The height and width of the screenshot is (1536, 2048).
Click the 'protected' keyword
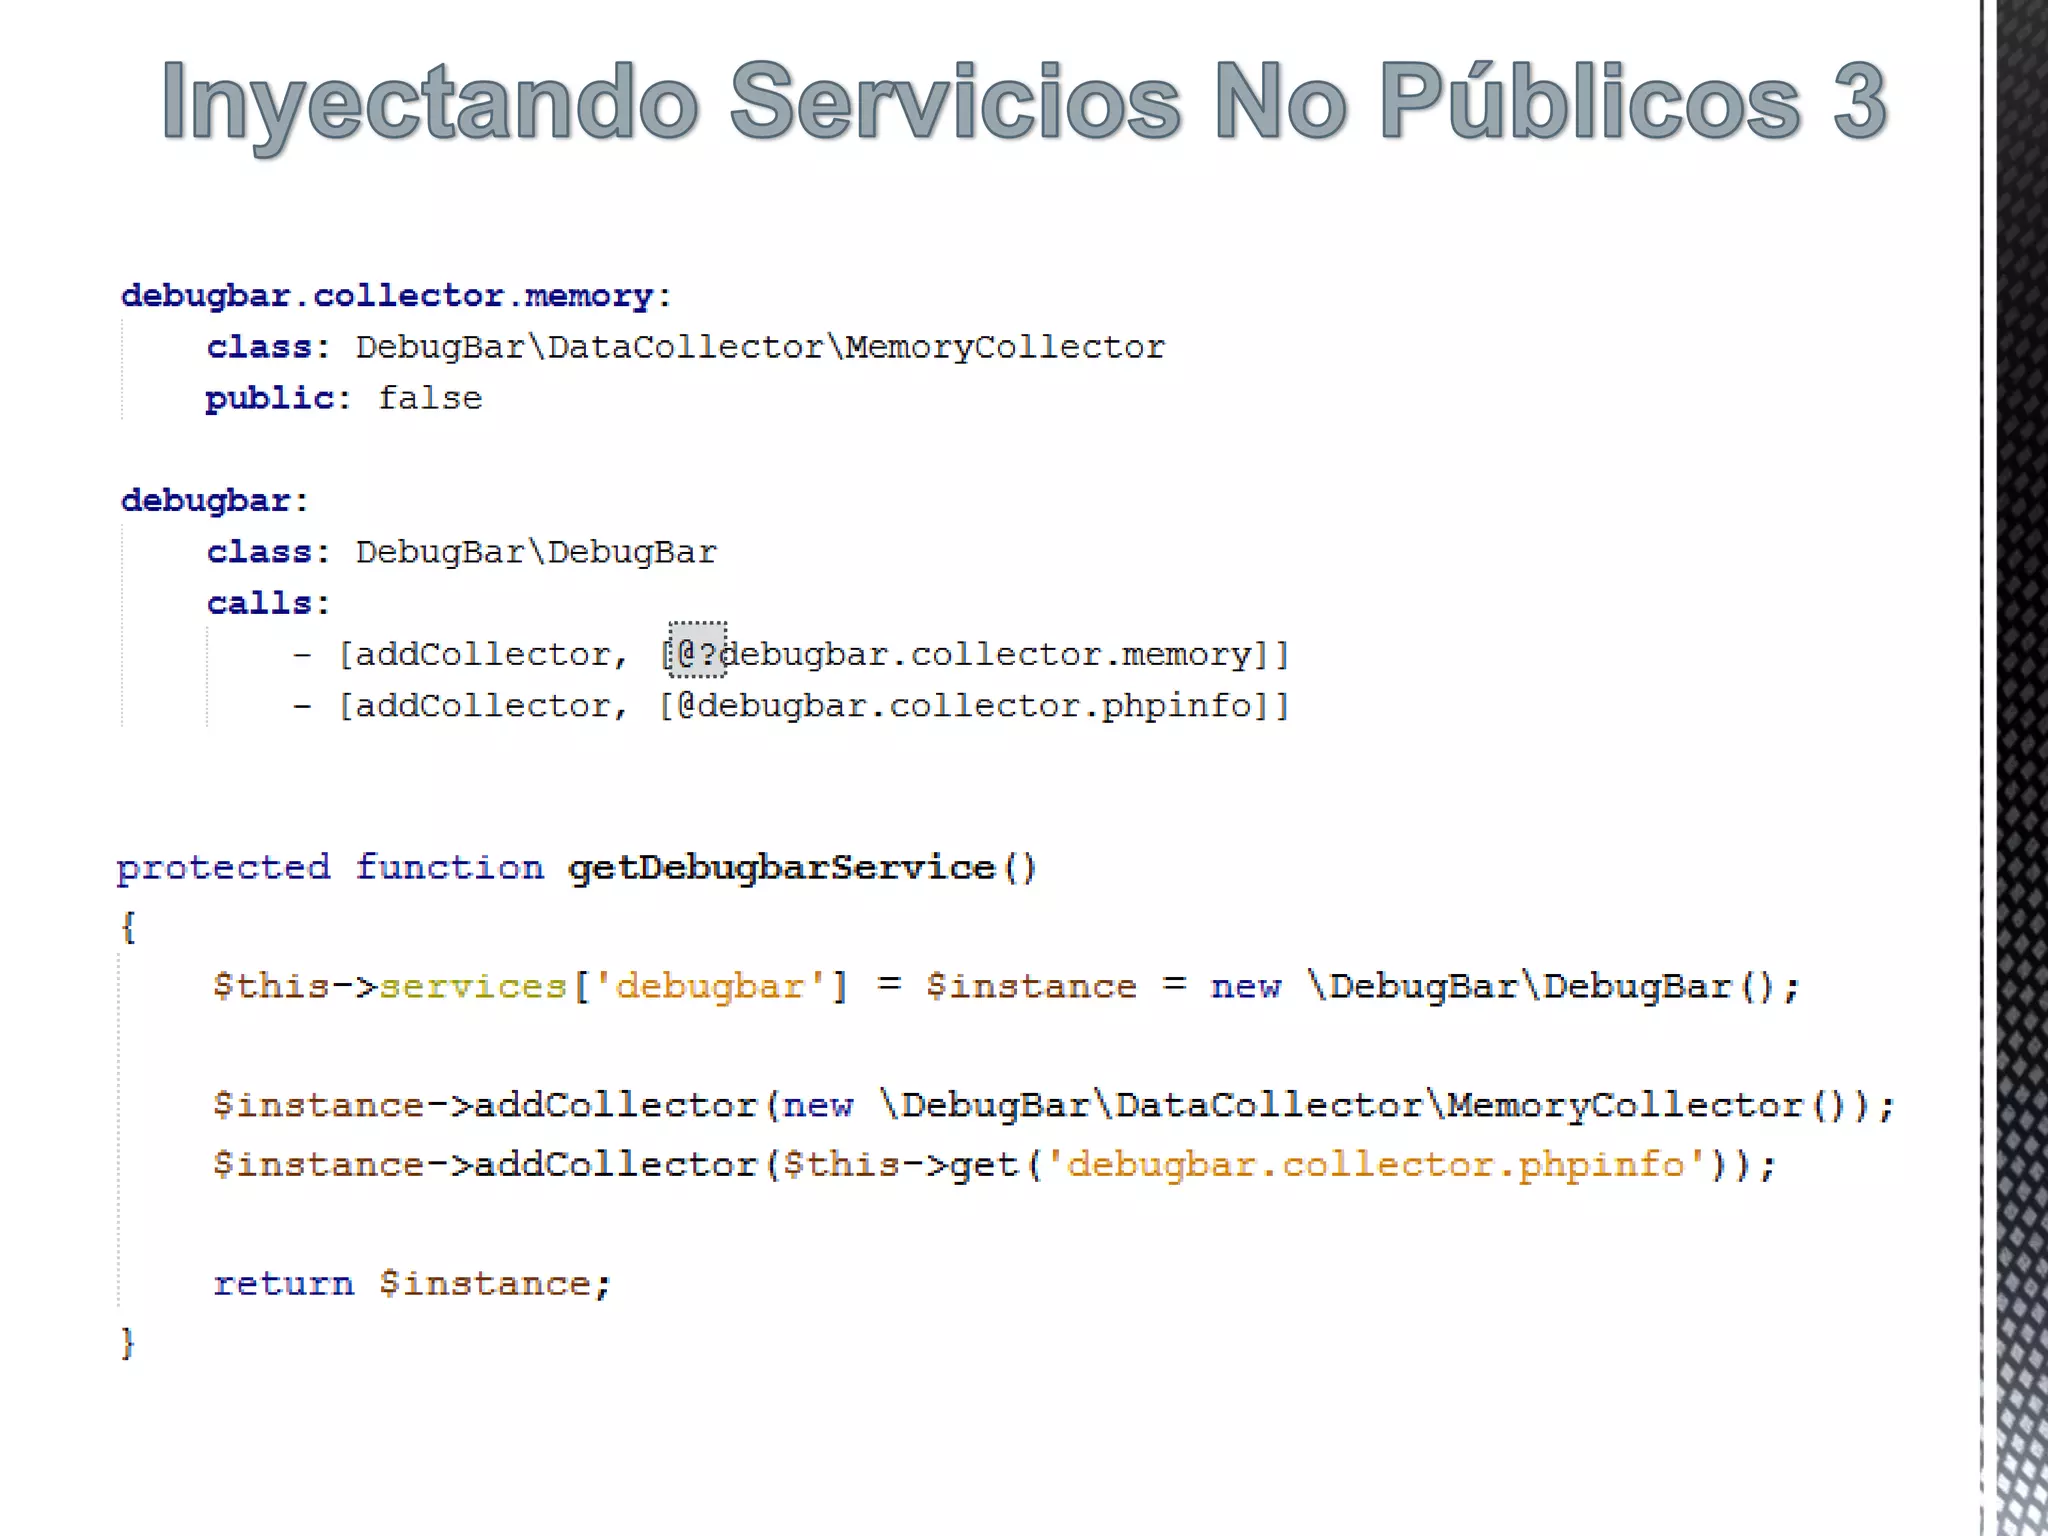(223, 867)
